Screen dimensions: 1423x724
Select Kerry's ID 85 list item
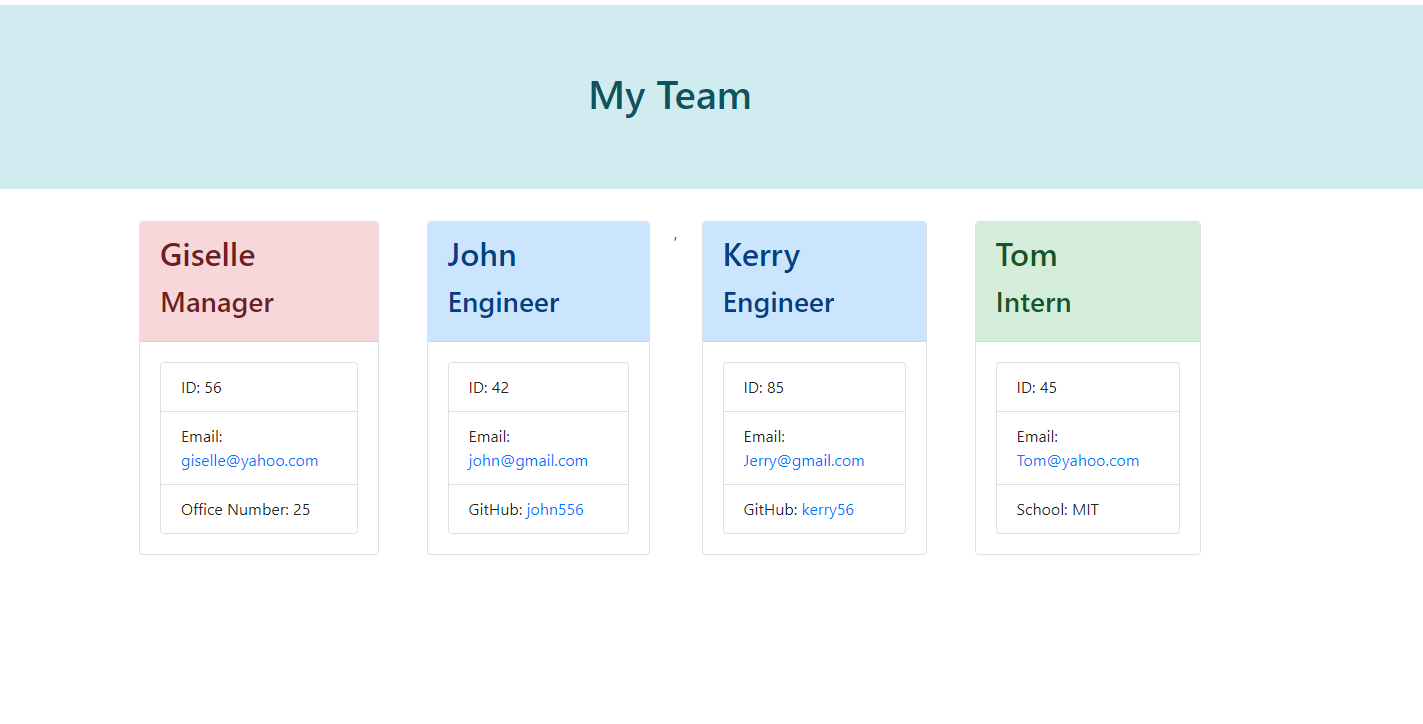(x=814, y=387)
